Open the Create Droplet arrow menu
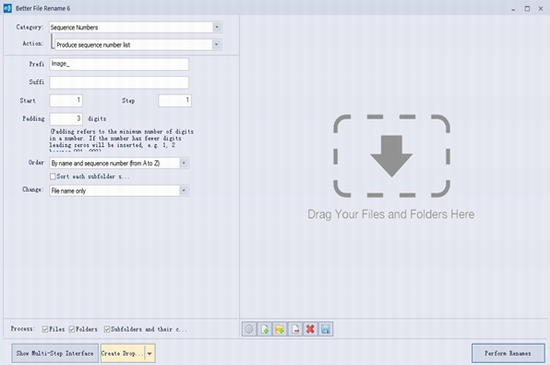The height and width of the screenshot is (365, 550). [150, 353]
